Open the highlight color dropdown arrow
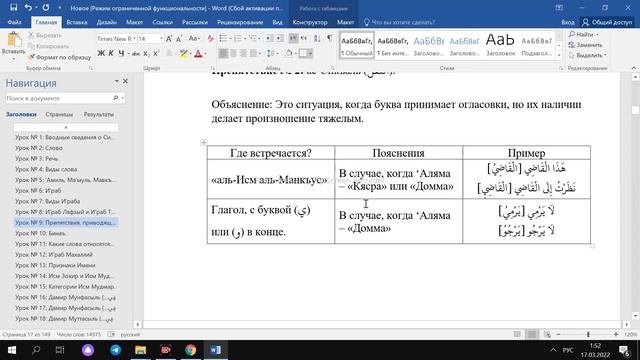The width and height of the screenshot is (640, 360). pyautogui.click(x=190, y=53)
